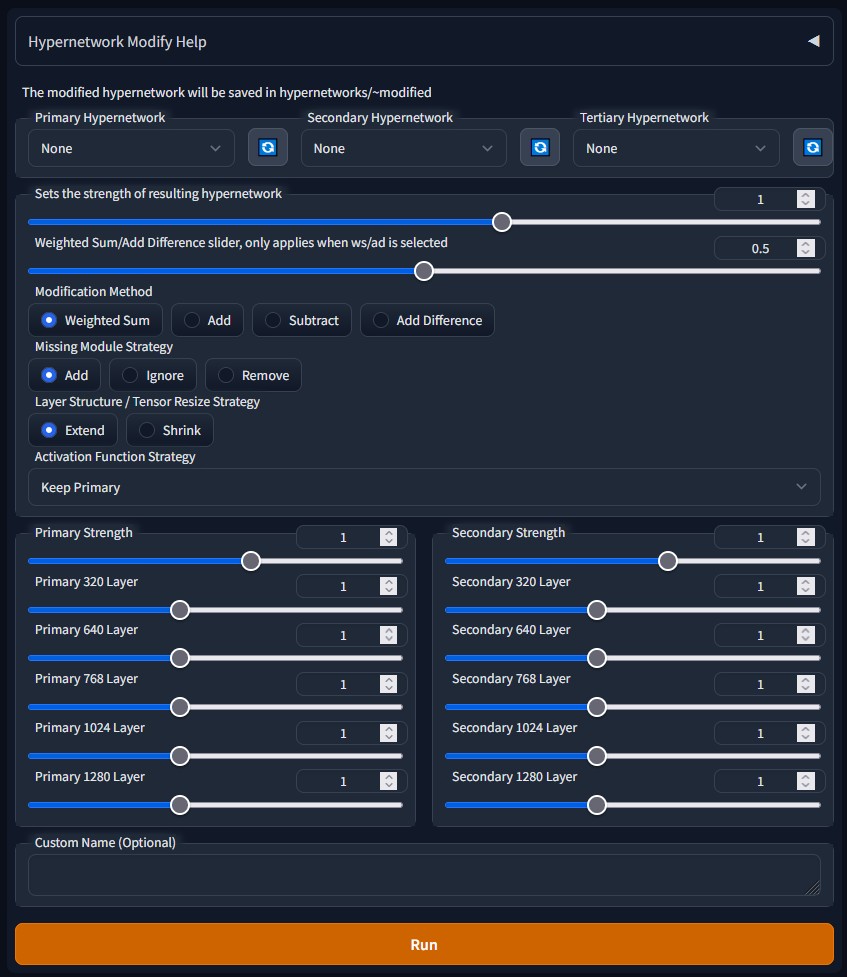The width and height of the screenshot is (847, 977).
Task: Click the Weighted Sum/Add Difference slider
Action: (x=424, y=271)
